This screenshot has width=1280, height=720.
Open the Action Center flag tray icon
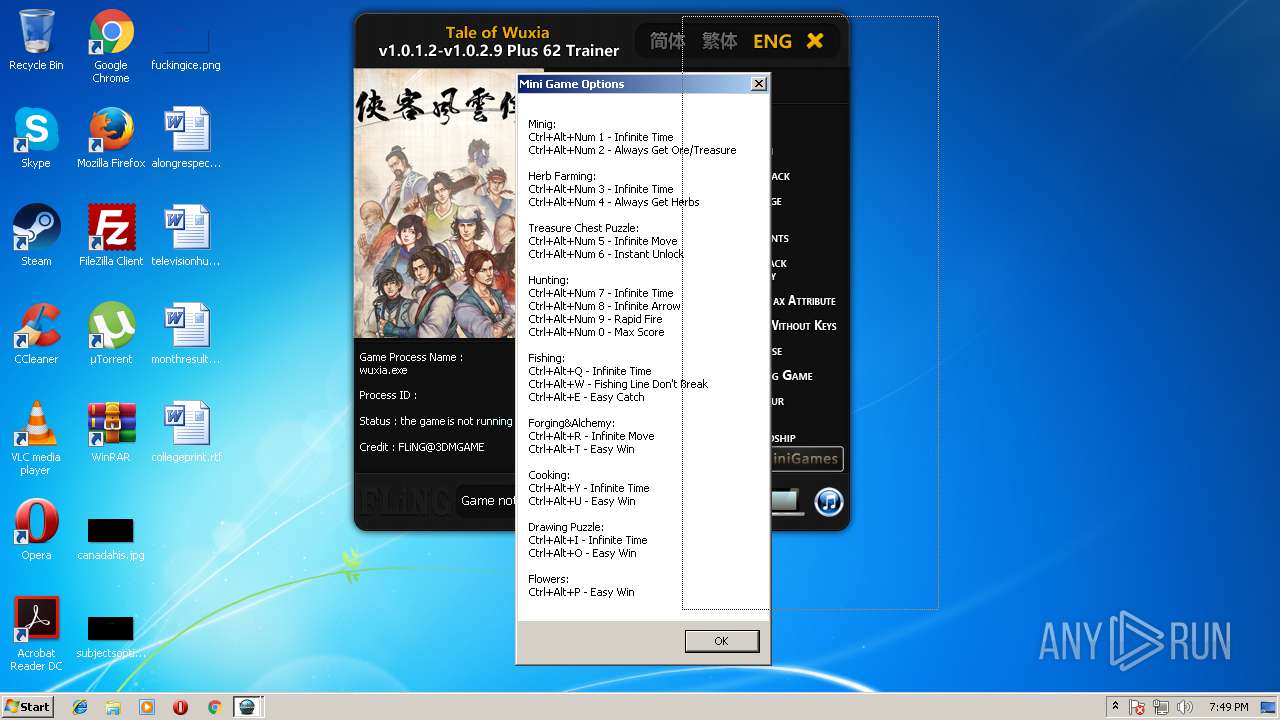pos(1138,707)
